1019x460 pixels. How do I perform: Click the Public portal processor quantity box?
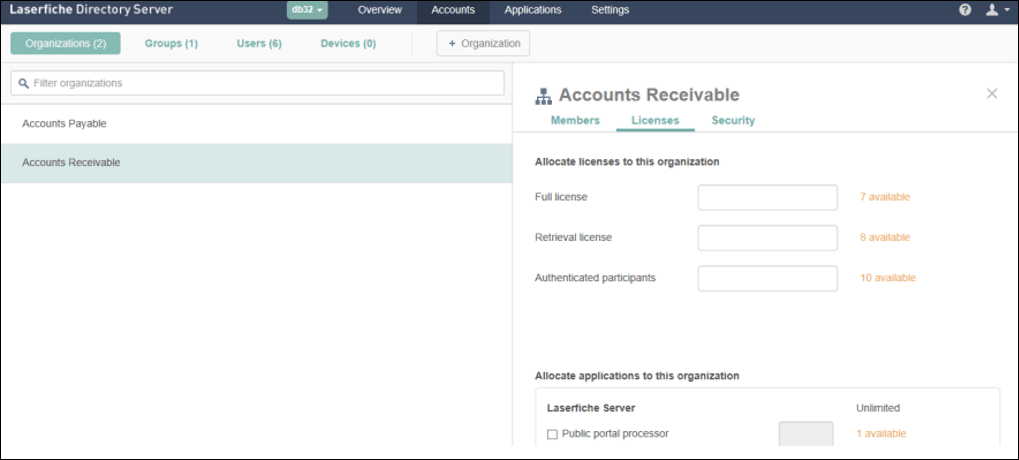[806, 433]
